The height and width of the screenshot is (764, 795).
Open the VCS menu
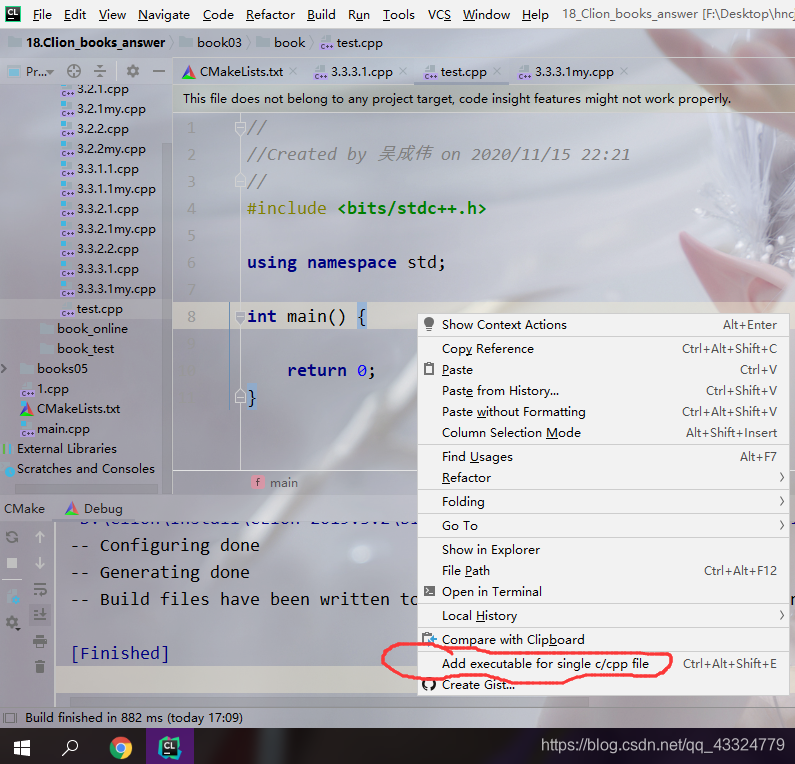click(439, 15)
